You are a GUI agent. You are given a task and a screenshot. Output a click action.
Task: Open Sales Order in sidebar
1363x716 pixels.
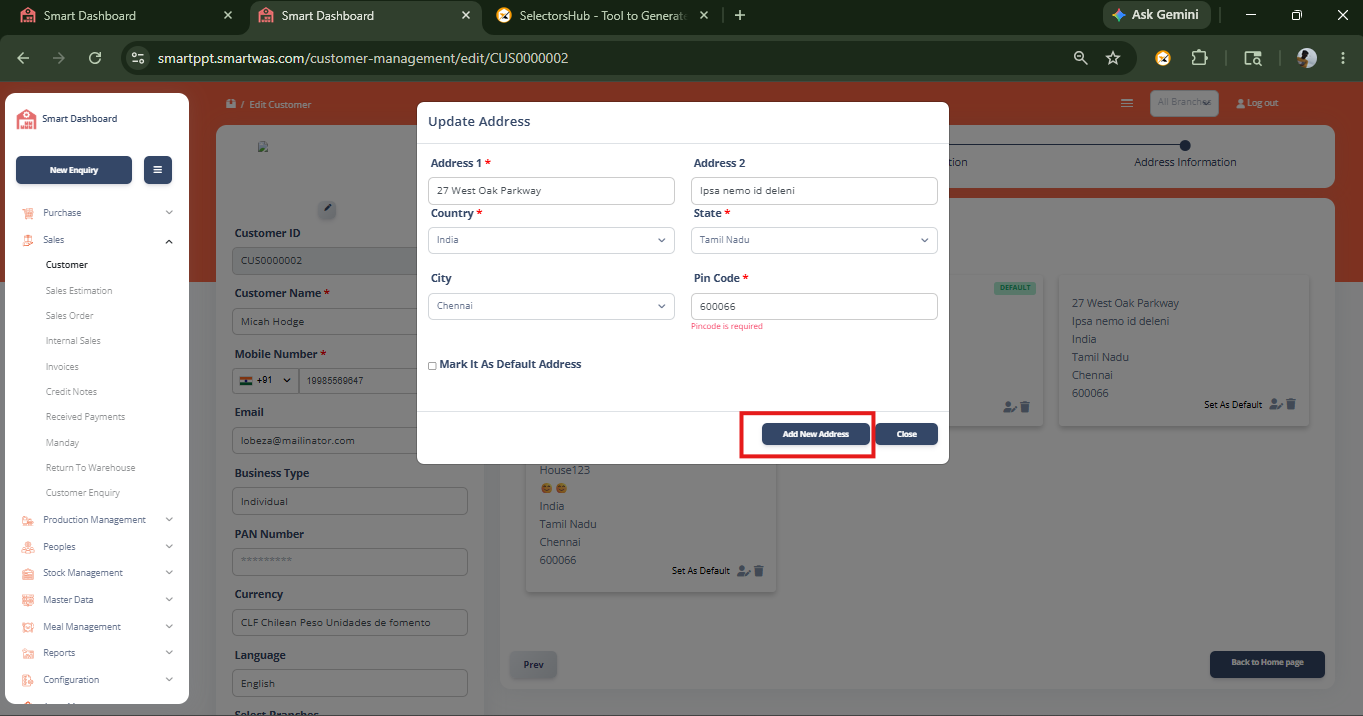69,316
